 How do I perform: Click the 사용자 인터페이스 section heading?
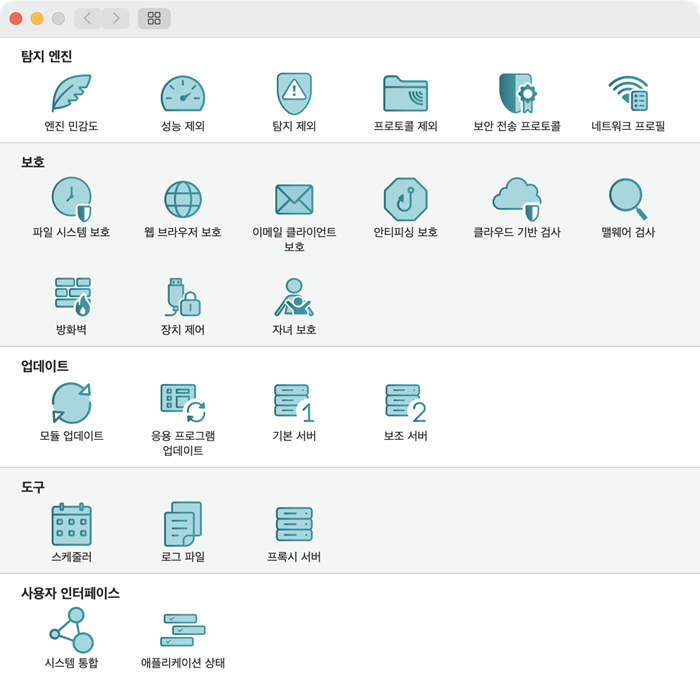(x=70, y=593)
